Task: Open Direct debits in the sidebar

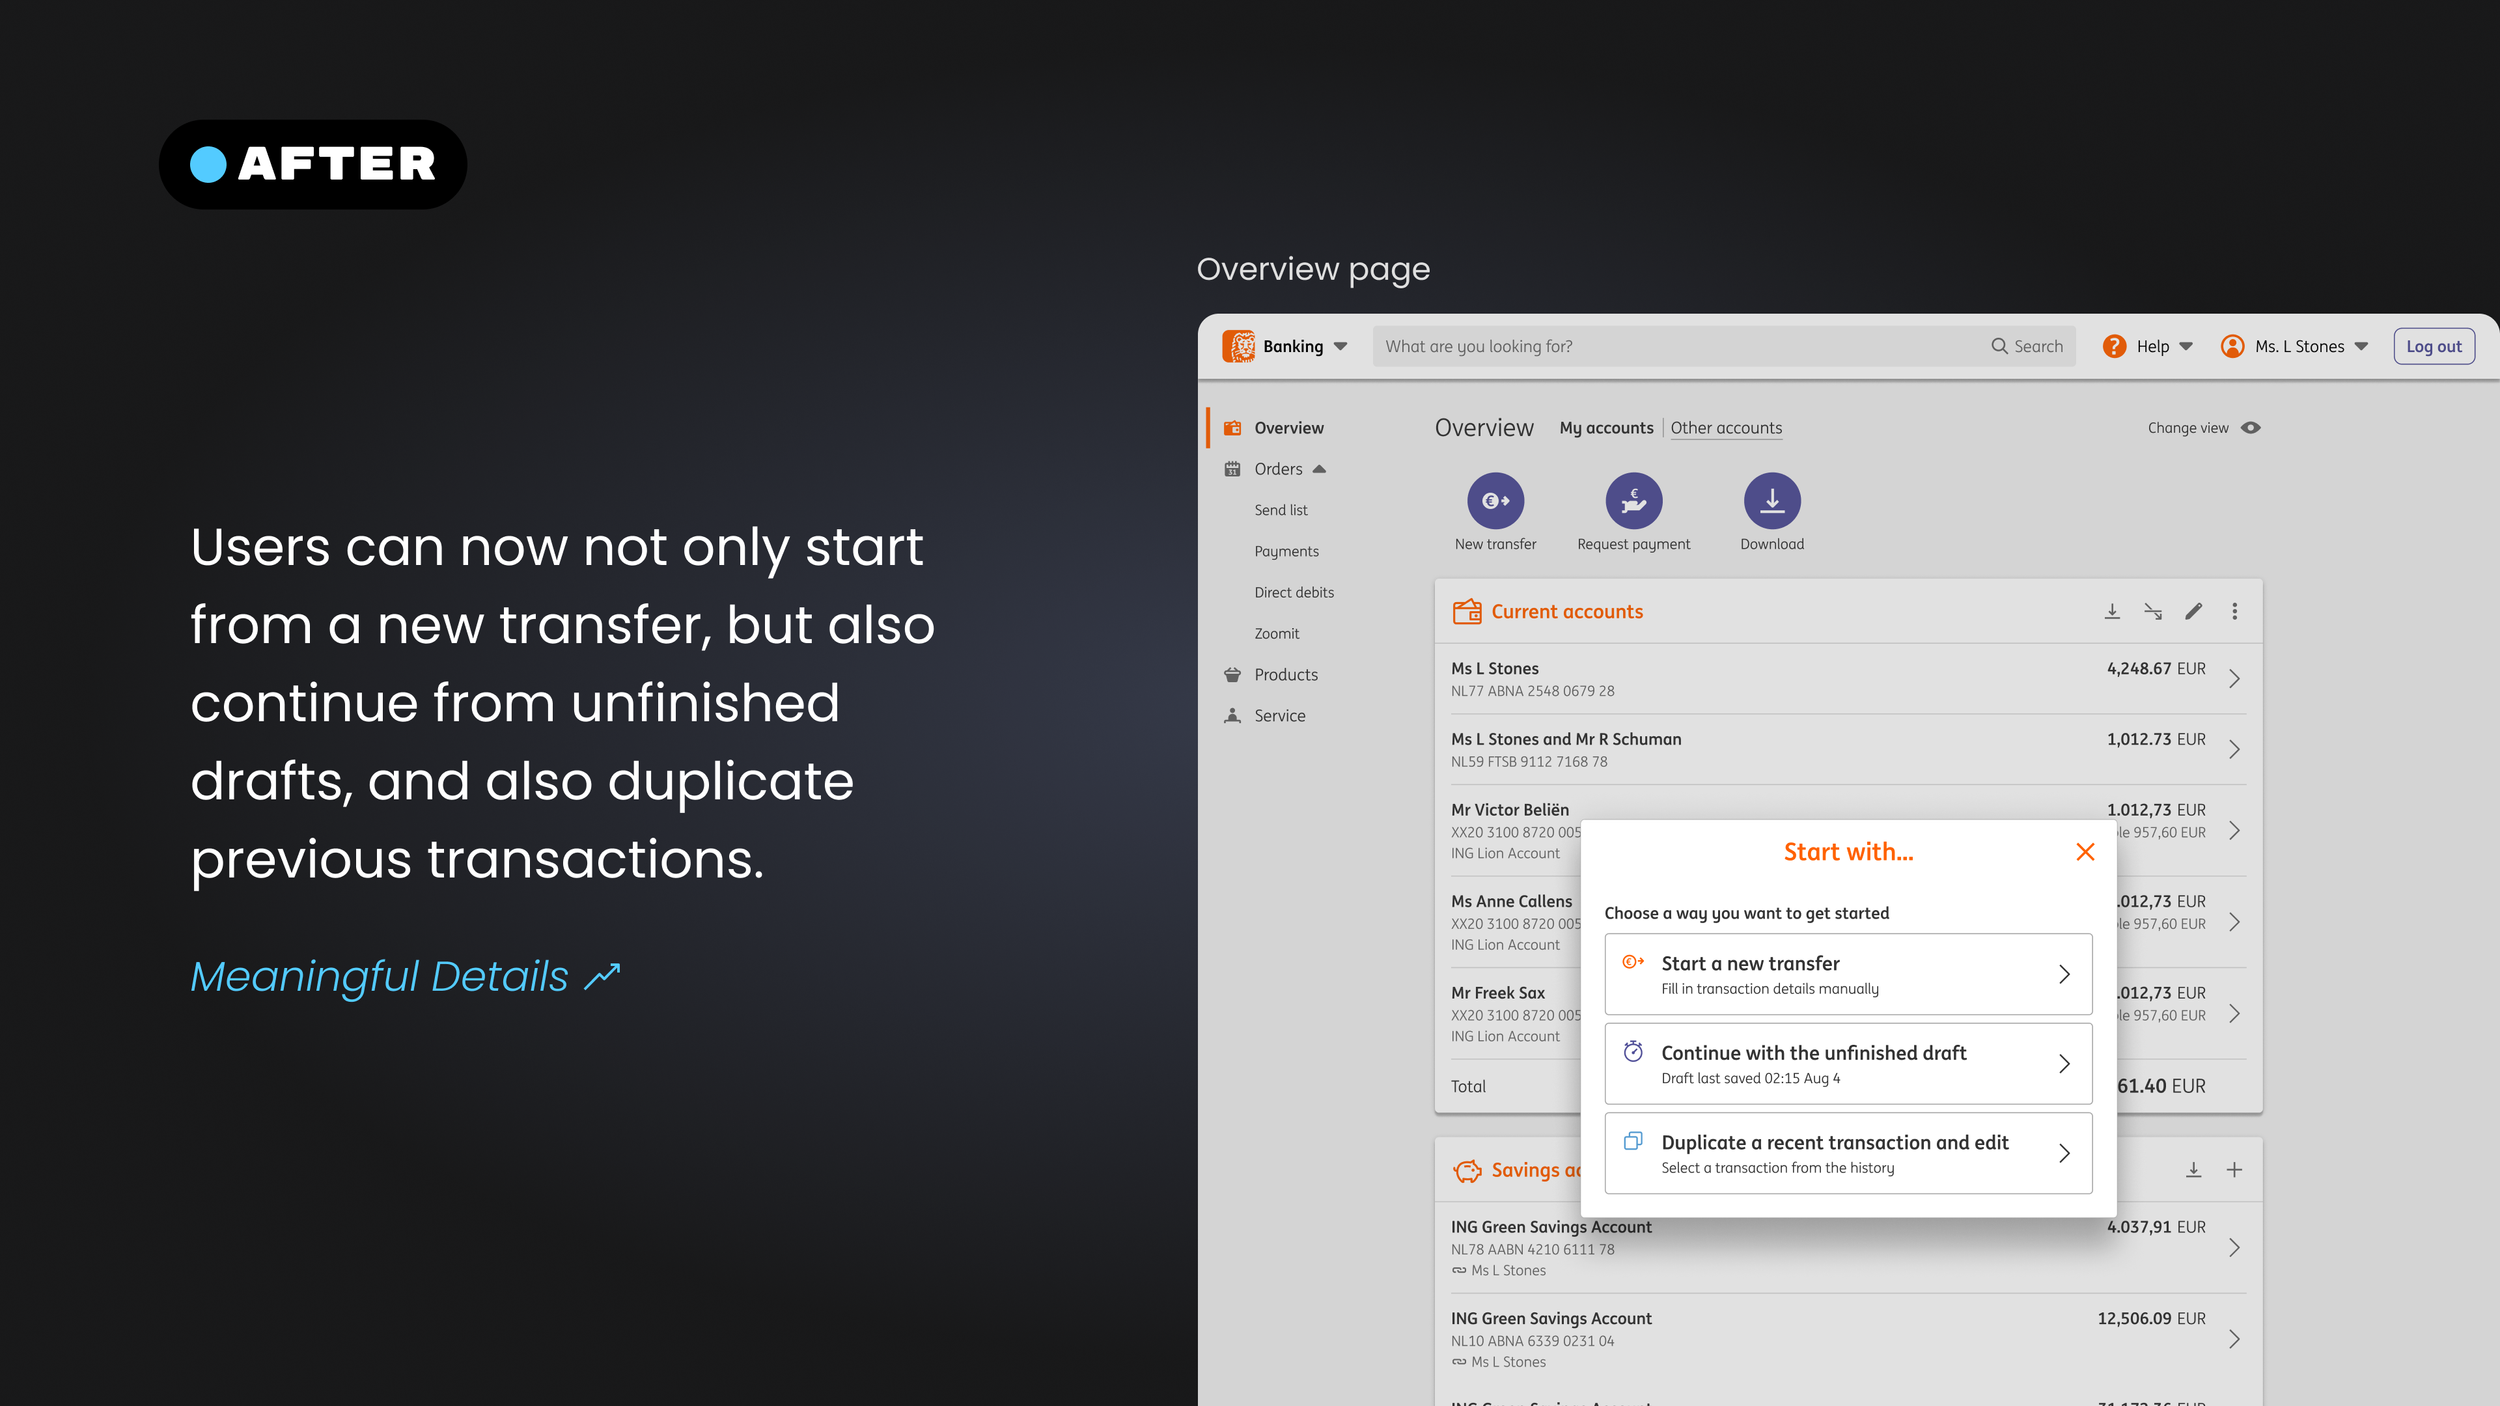Action: point(1293,592)
